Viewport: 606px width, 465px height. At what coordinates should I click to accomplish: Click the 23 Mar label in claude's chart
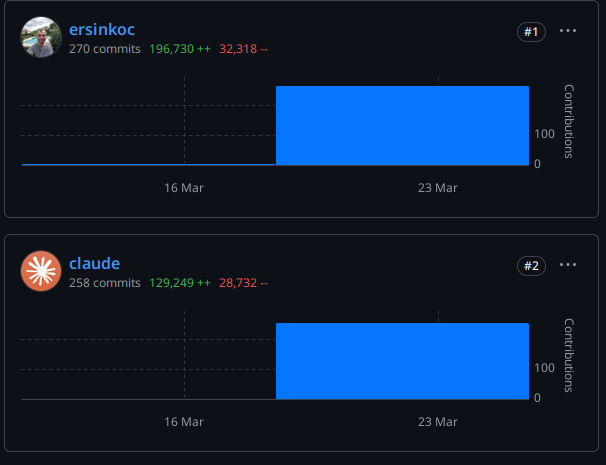pyautogui.click(x=438, y=422)
